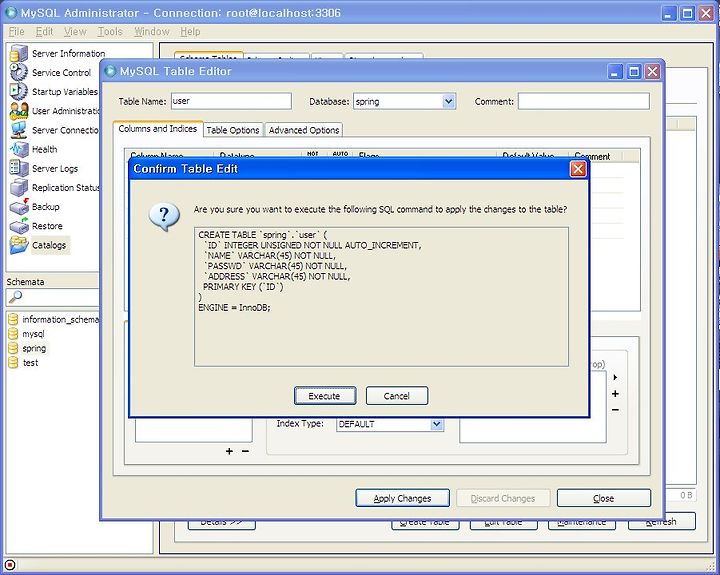Click the minus icon beside index columns
The image size is (720, 575).
coord(615,410)
